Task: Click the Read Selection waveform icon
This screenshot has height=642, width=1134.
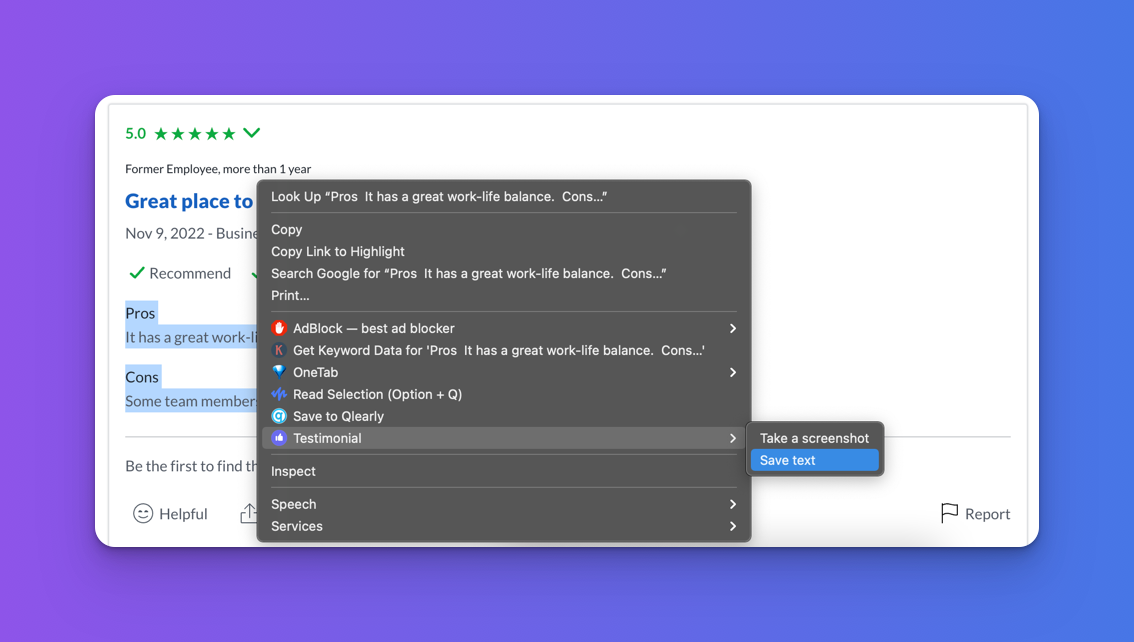Action: (x=279, y=394)
